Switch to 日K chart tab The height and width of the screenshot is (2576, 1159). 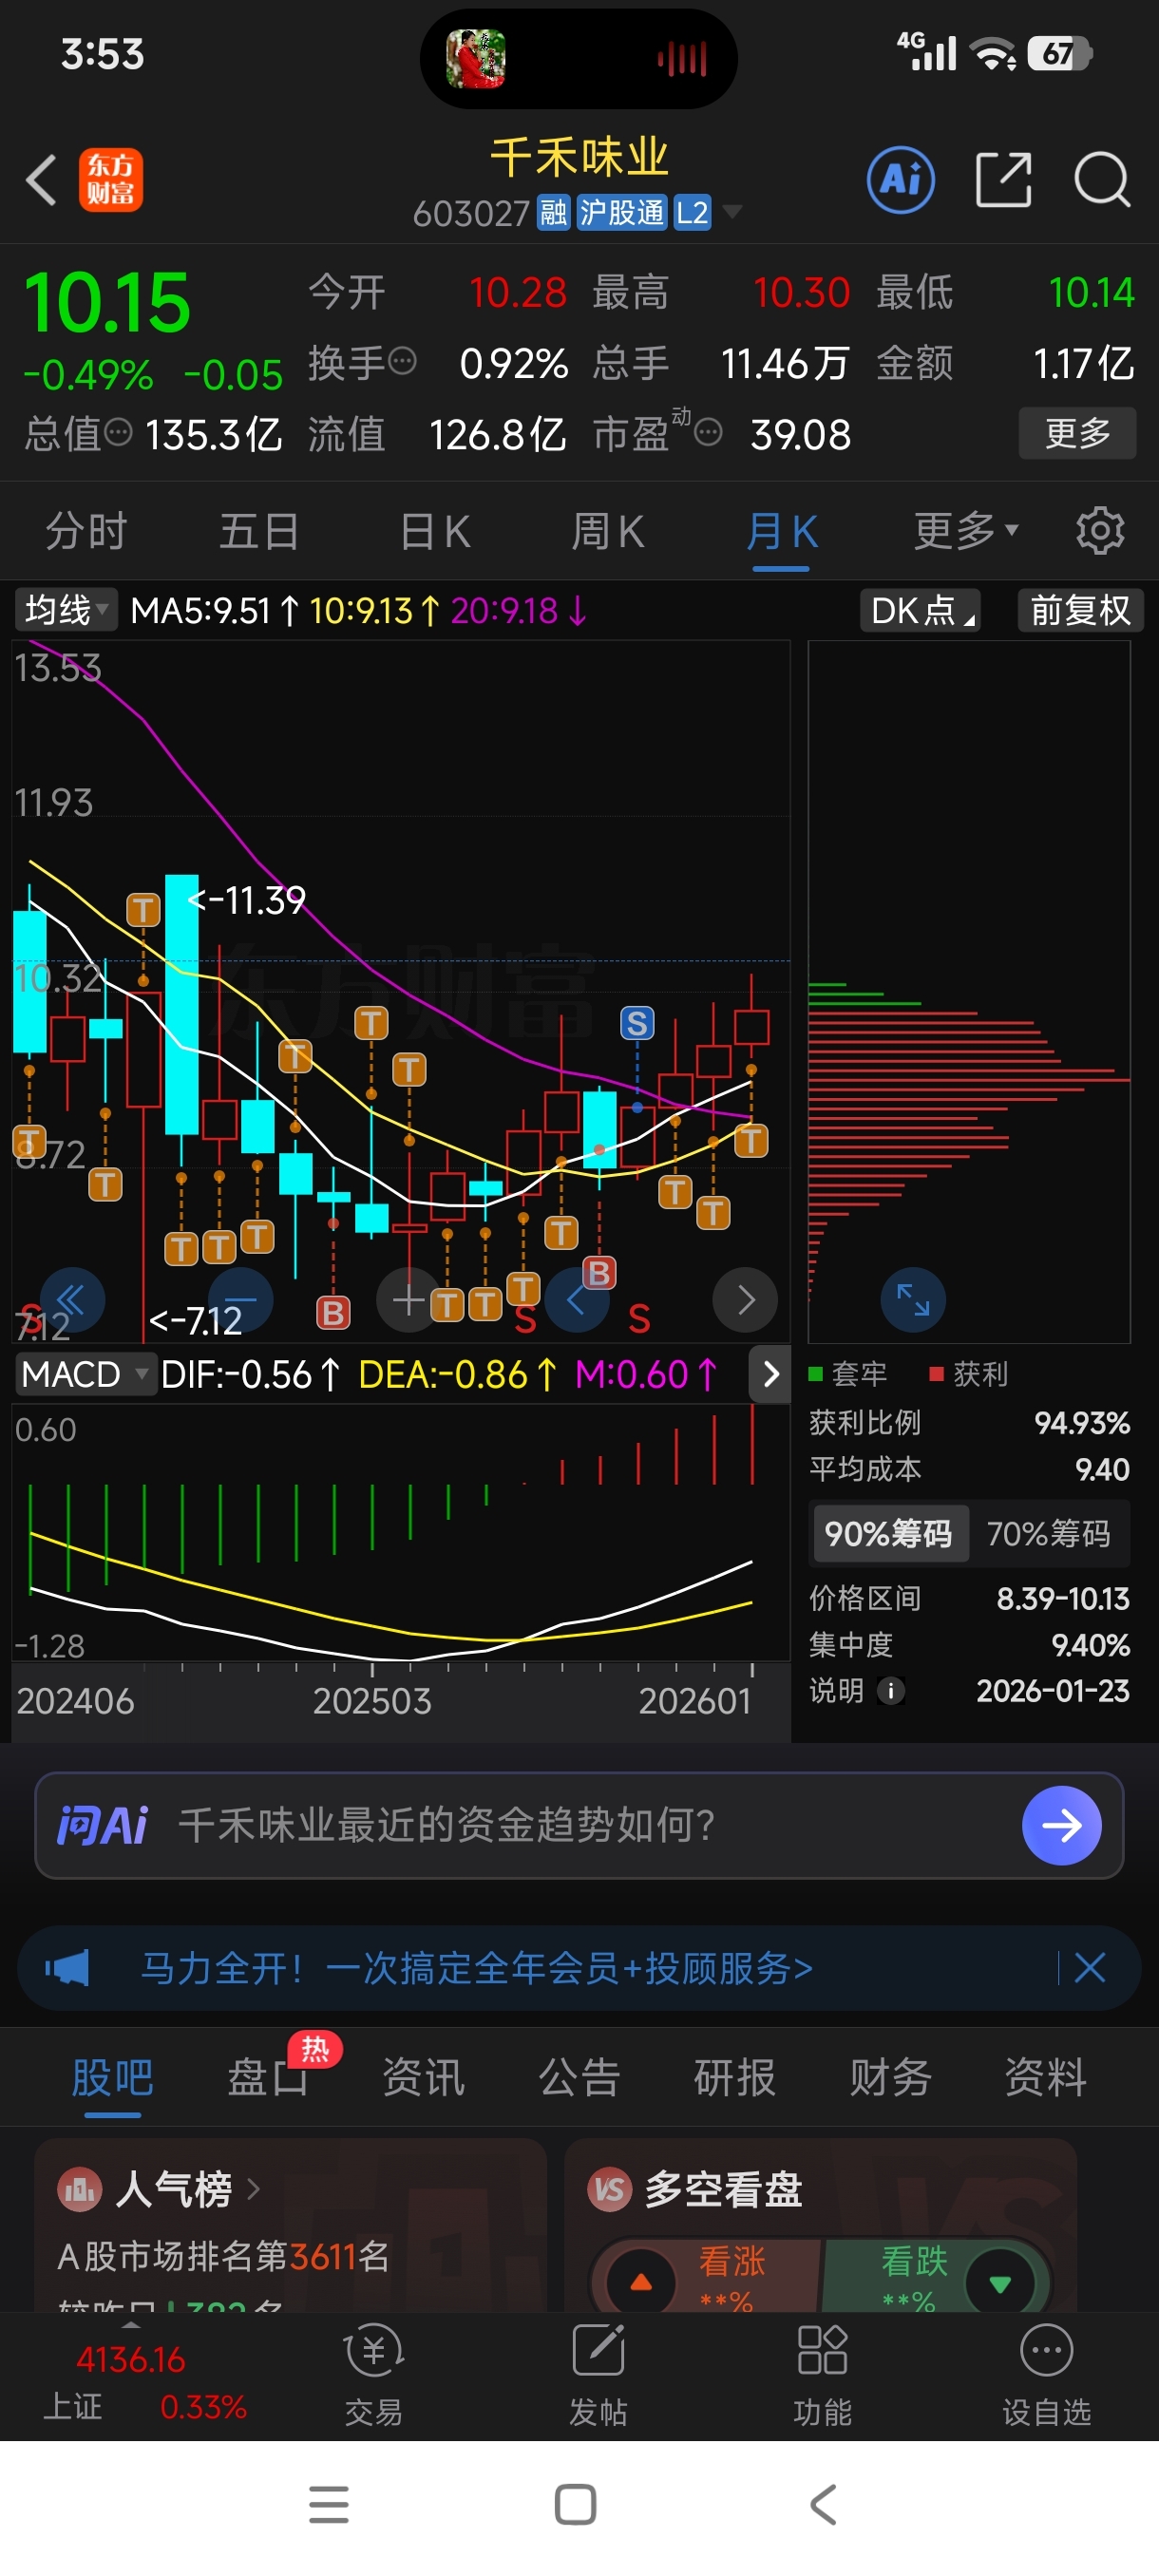[x=434, y=530]
